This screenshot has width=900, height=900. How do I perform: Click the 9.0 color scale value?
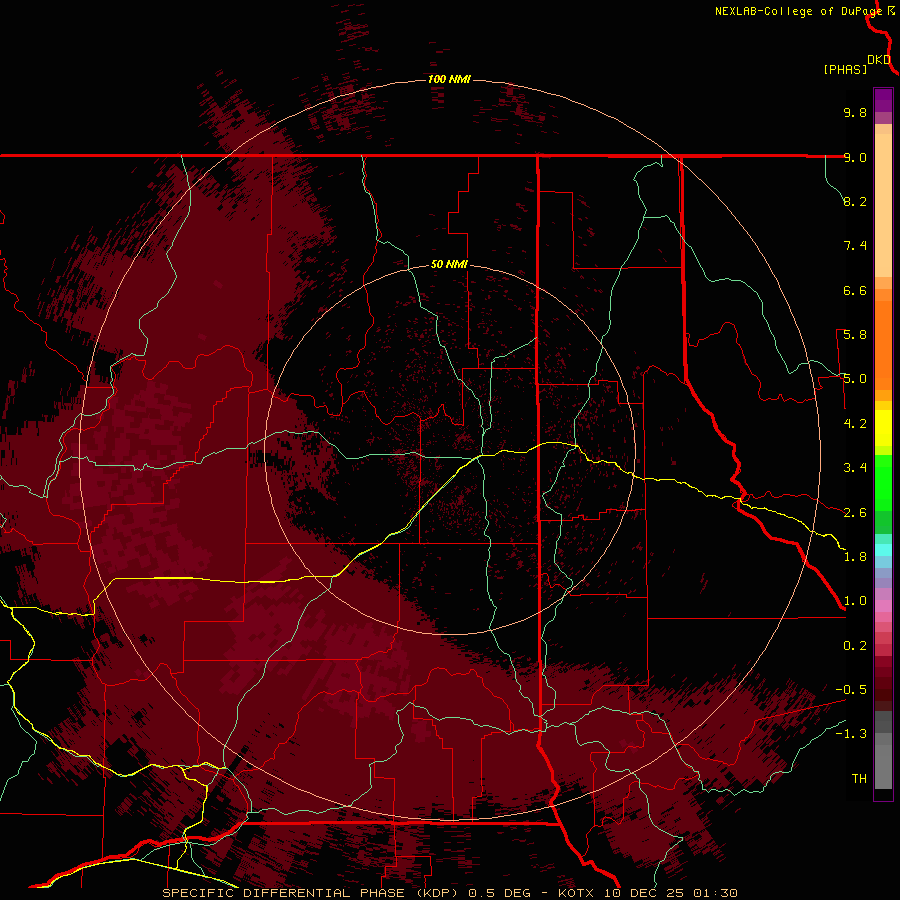[855, 157]
